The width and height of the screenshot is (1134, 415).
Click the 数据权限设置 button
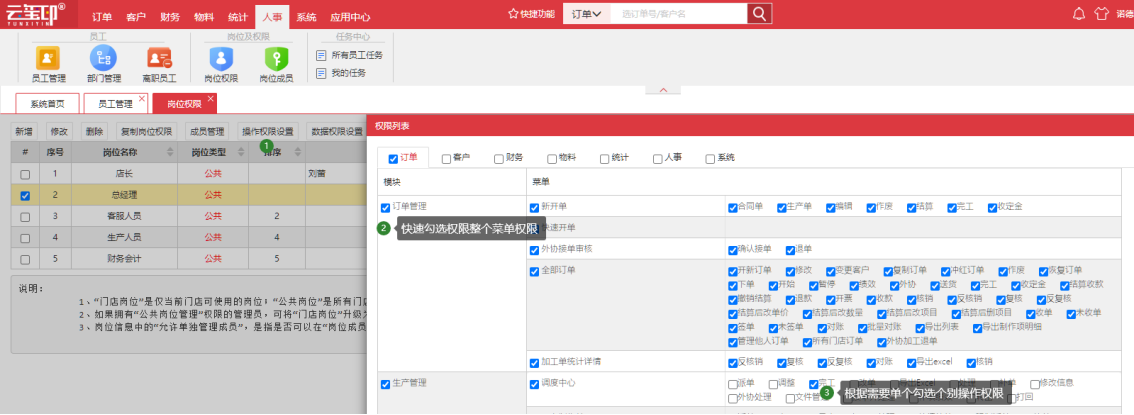[x=336, y=132]
